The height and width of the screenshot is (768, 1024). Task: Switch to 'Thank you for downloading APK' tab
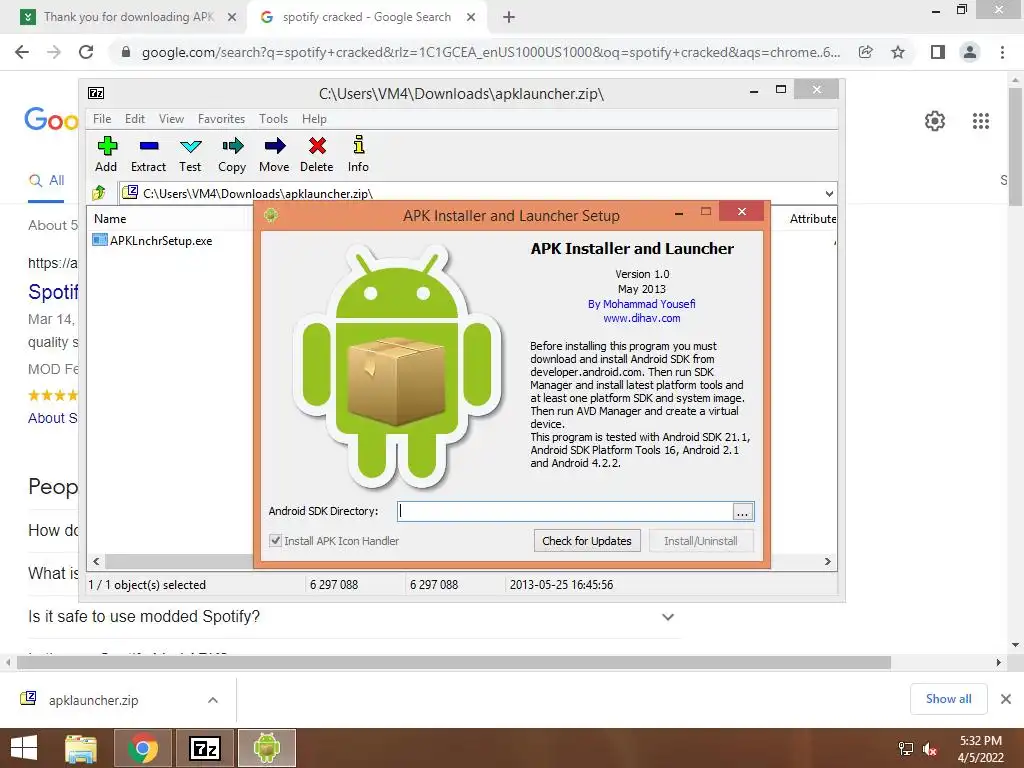pos(128,17)
